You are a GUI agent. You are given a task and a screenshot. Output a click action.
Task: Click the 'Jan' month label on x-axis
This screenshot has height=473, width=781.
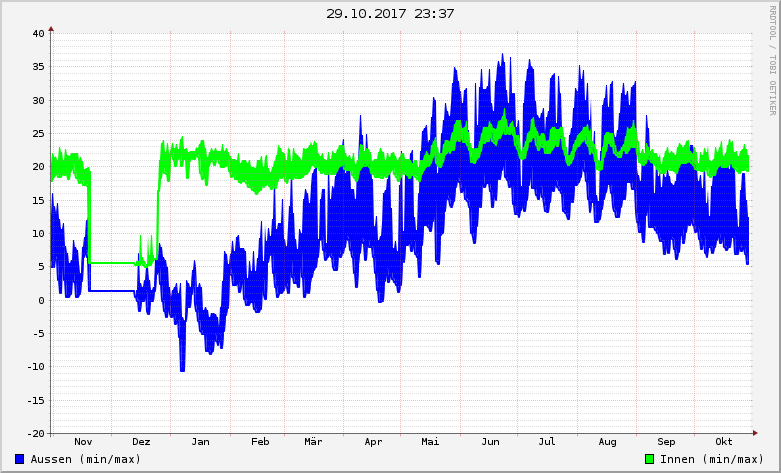200,442
